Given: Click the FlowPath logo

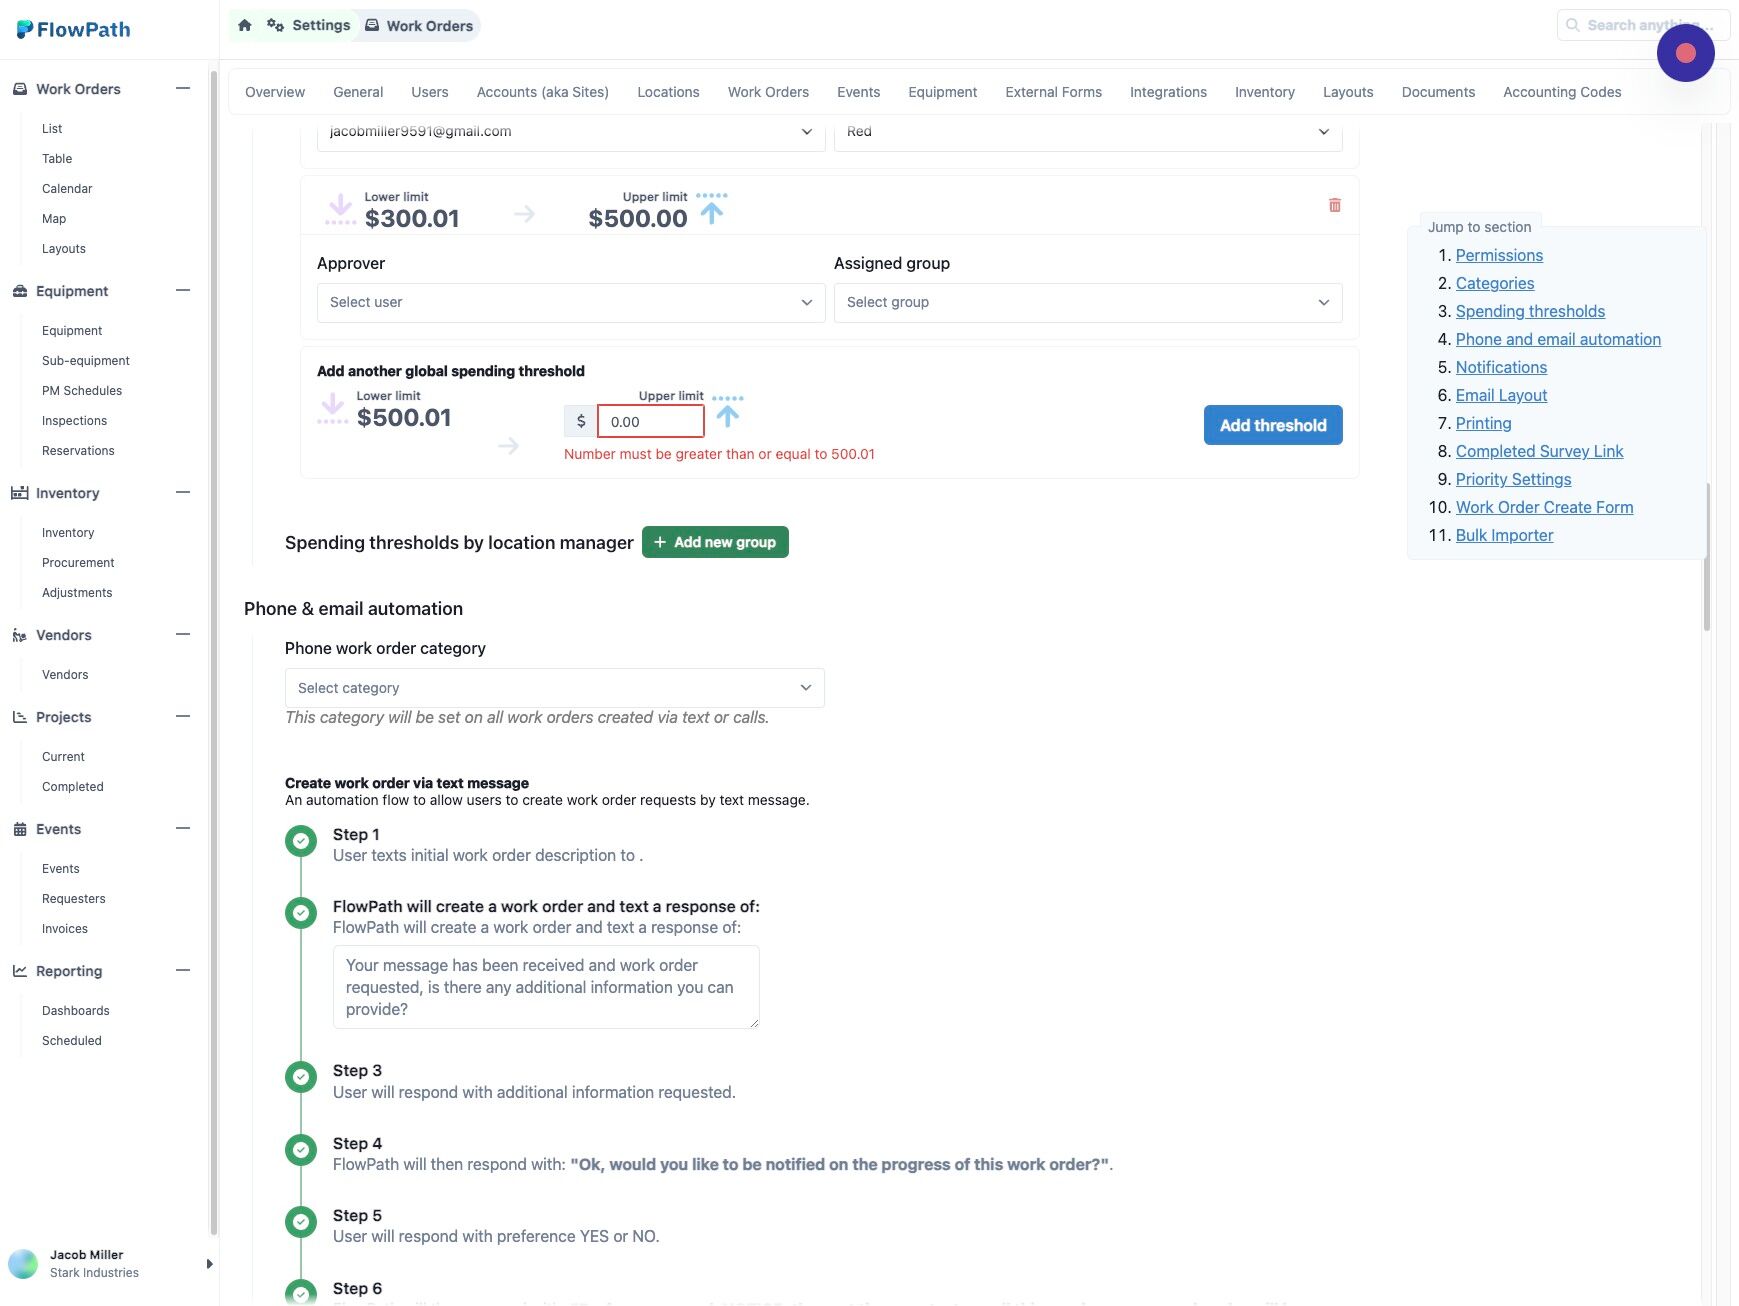Looking at the screenshot, I should [x=74, y=29].
